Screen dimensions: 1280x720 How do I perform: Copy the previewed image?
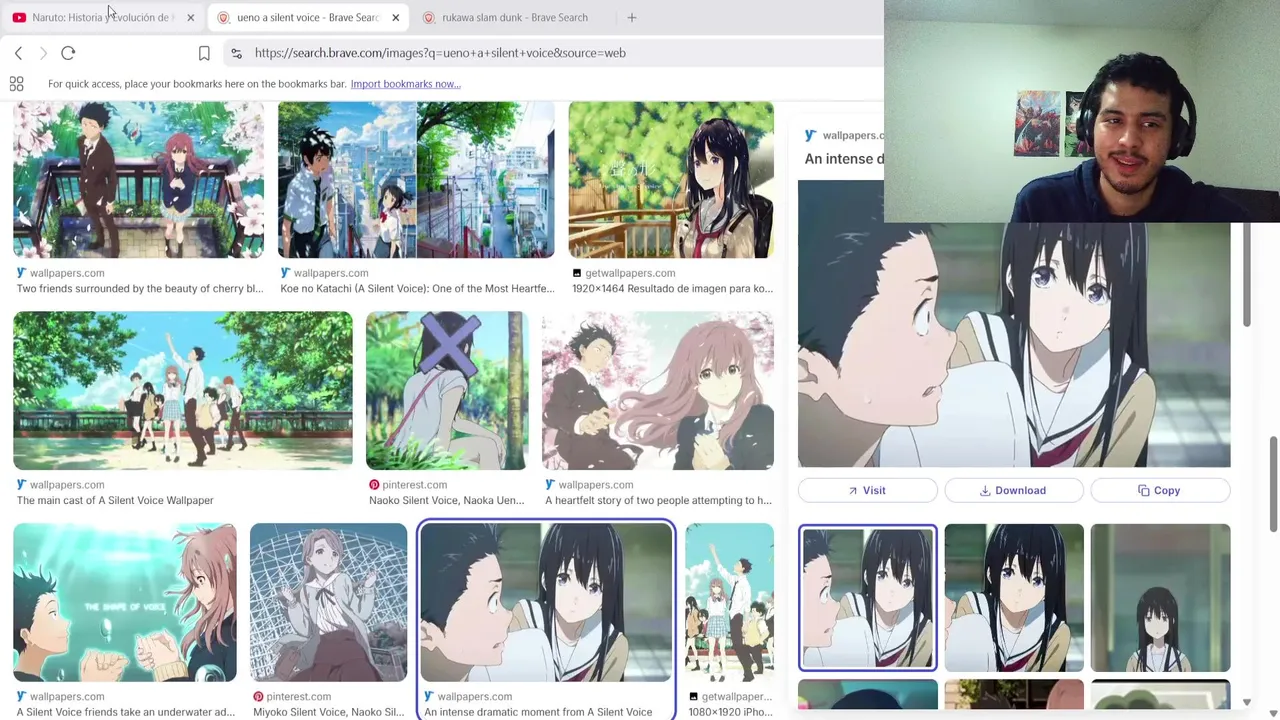click(1160, 490)
